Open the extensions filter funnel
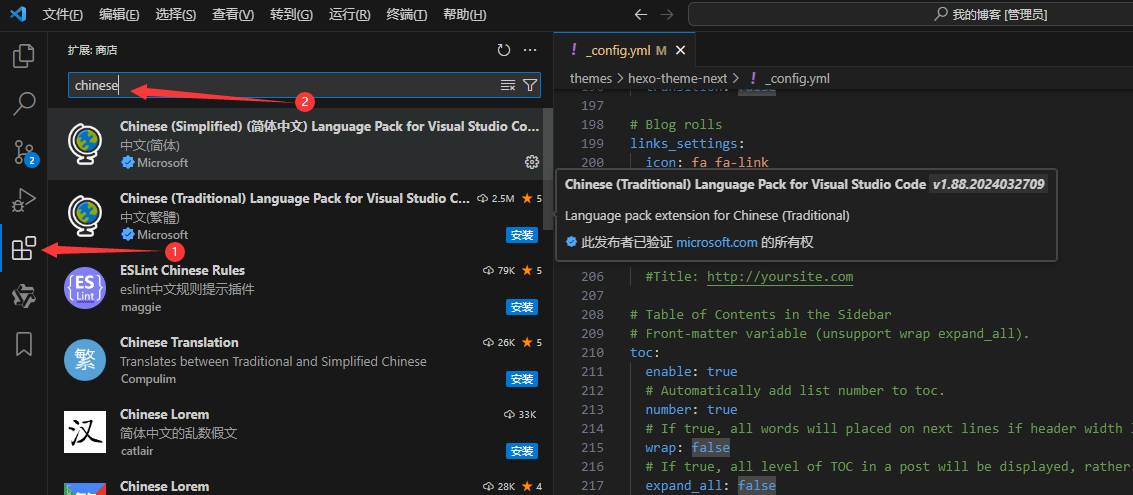Image resolution: width=1133 pixels, height=495 pixels. pos(530,85)
